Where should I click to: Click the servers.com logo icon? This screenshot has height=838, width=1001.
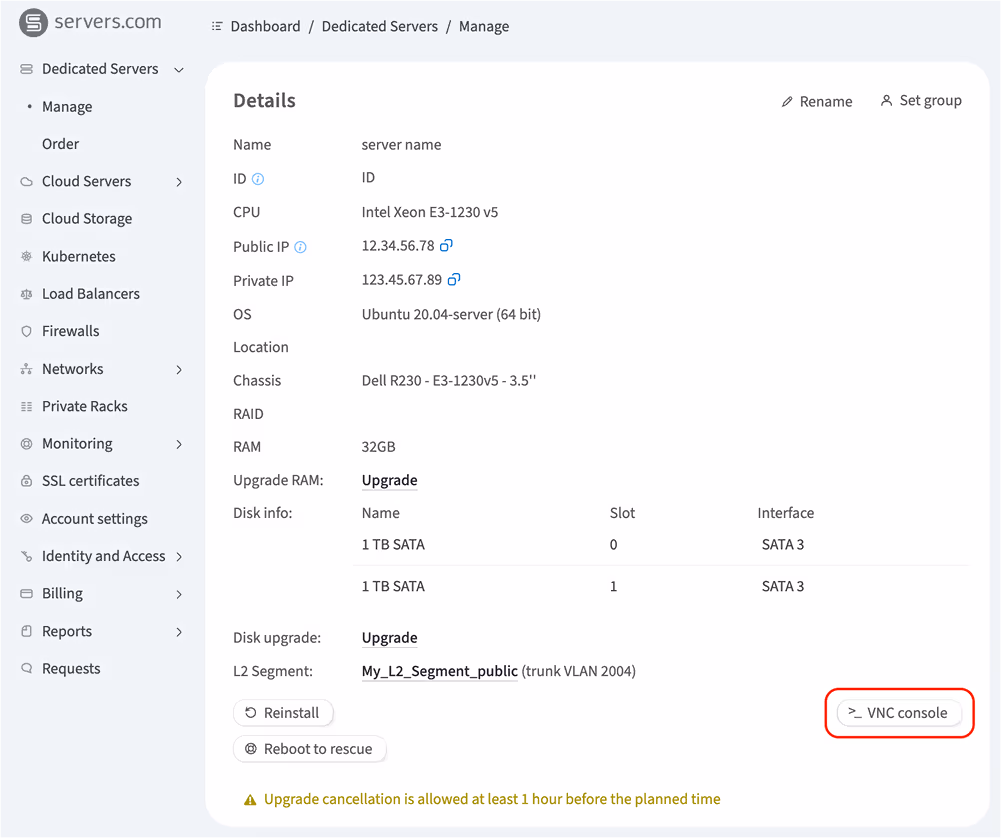point(33,23)
